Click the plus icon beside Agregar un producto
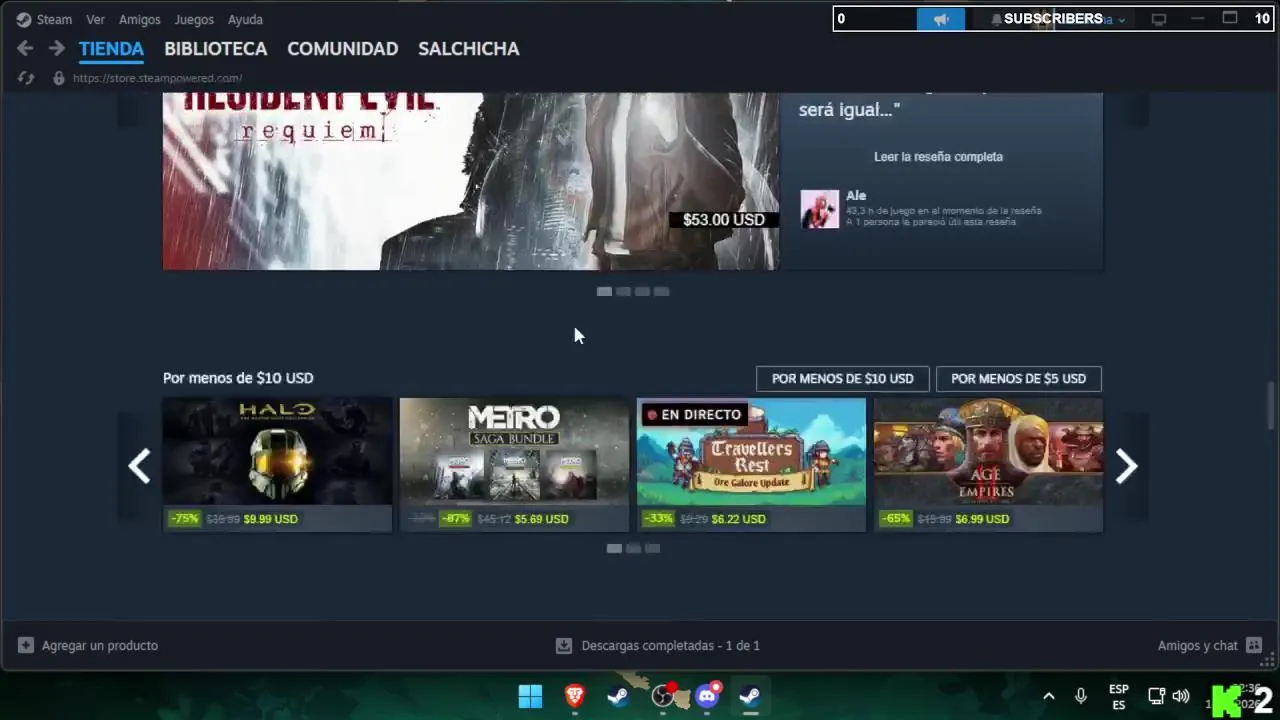 pos(26,646)
